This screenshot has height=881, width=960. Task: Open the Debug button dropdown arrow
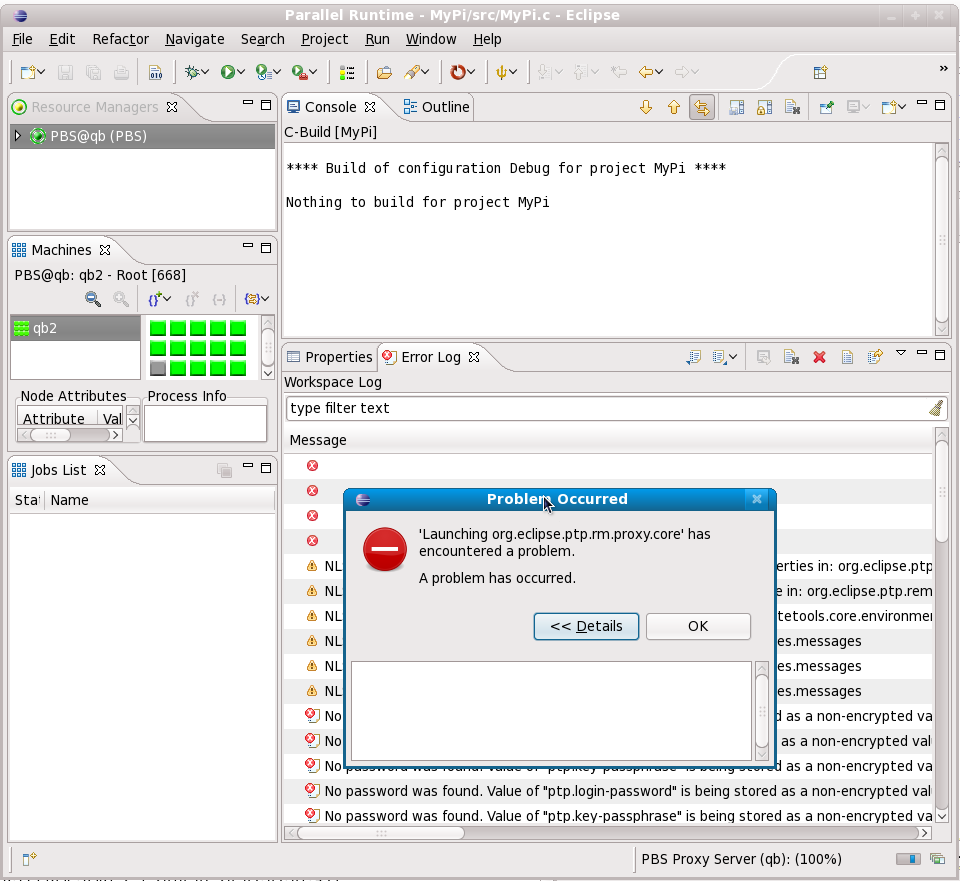coord(205,72)
